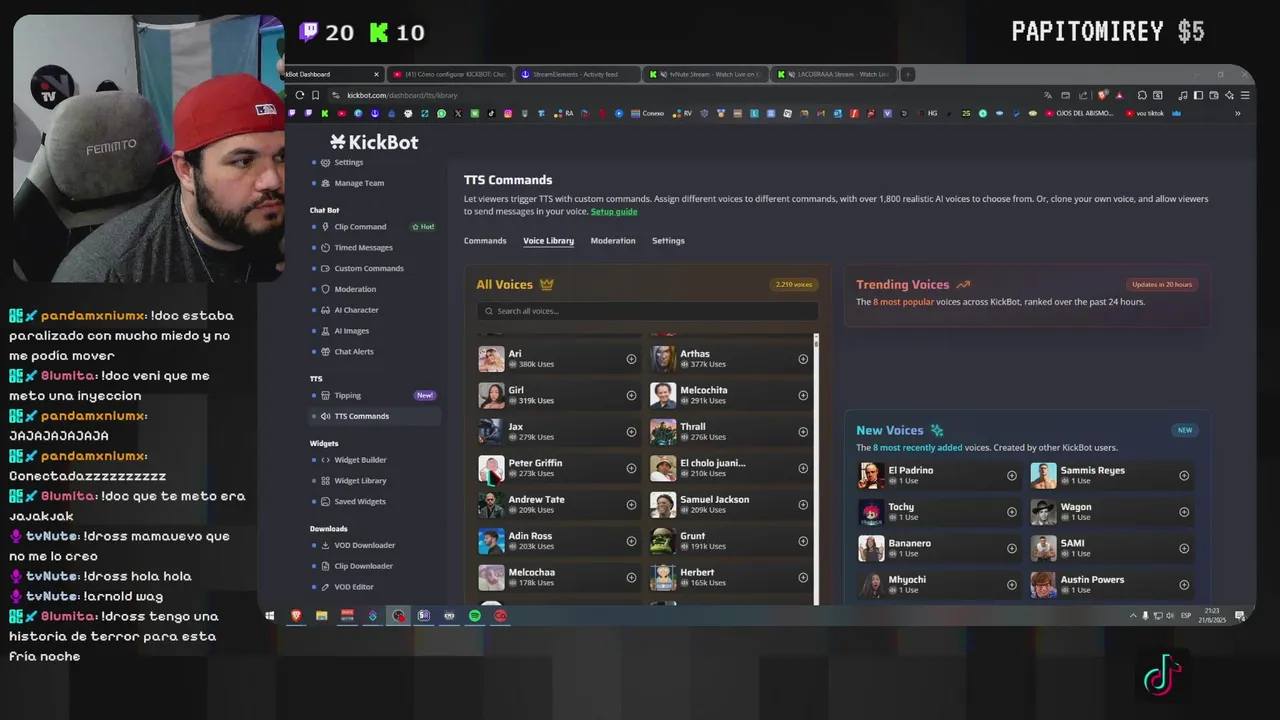Add Thrall voice using plus icon

point(803,432)
